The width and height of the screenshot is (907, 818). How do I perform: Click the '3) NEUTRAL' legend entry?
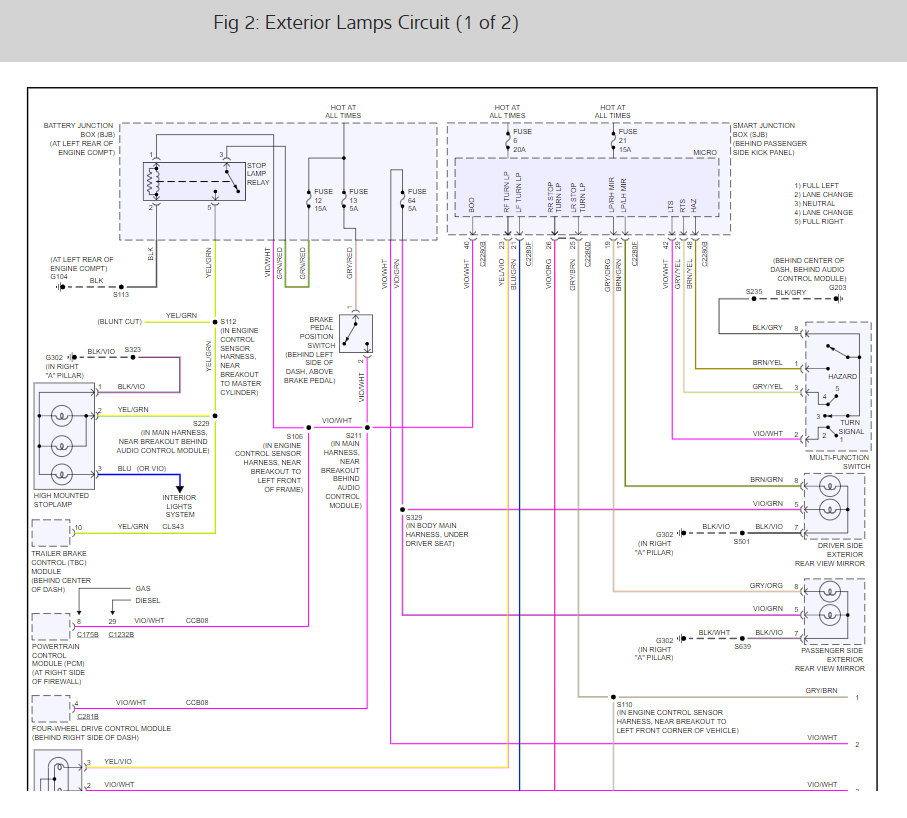pos(814,204)
